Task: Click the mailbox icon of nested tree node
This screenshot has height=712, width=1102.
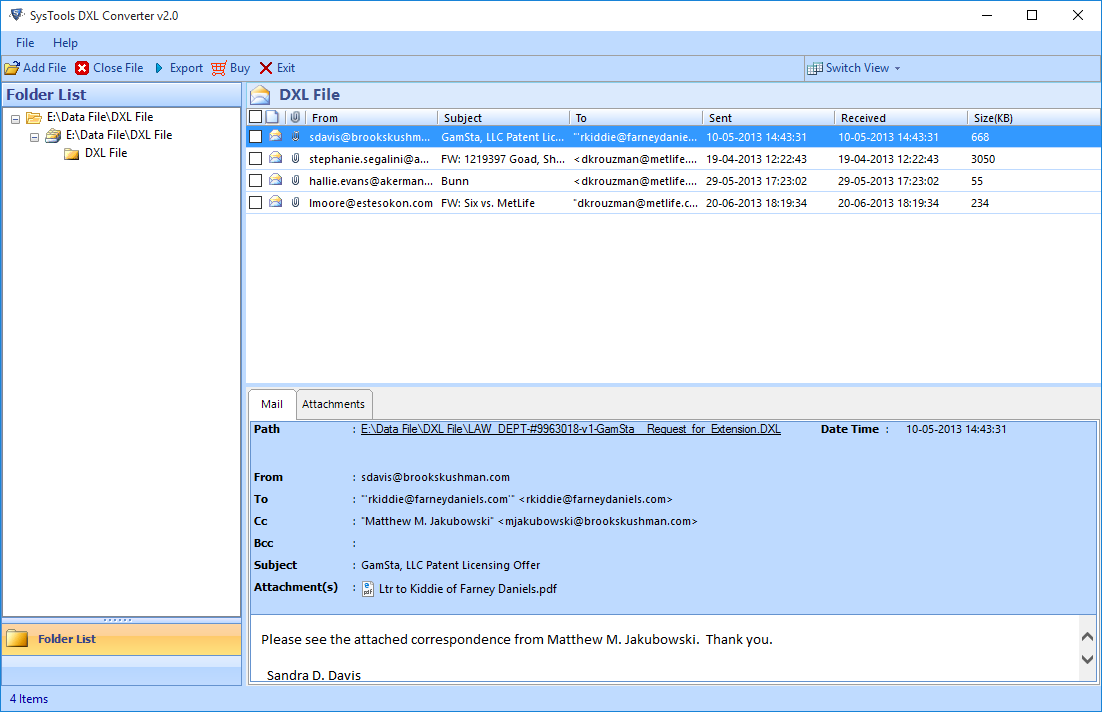Action: 53,136
